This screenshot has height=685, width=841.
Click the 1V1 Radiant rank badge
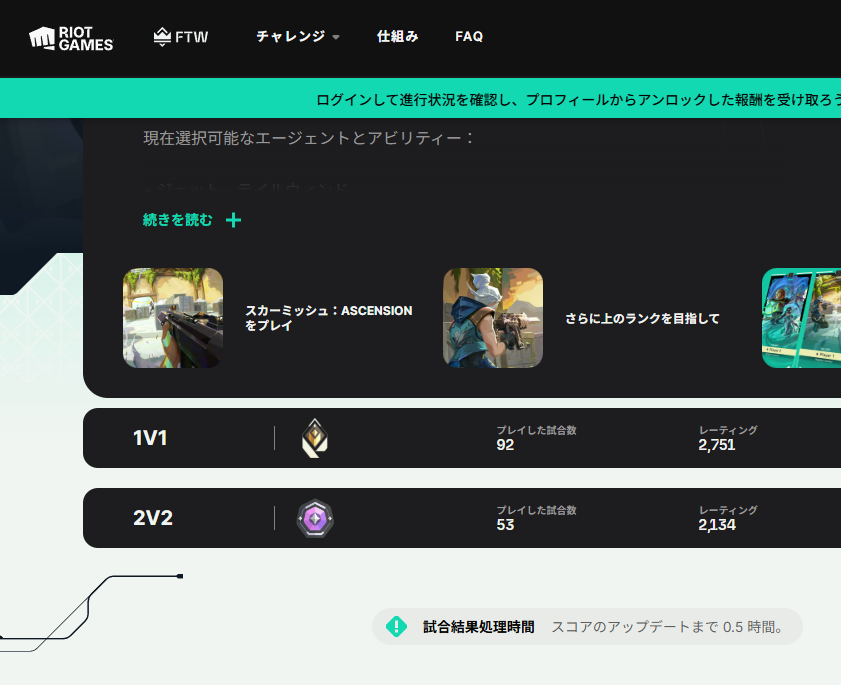pos(315,438)
